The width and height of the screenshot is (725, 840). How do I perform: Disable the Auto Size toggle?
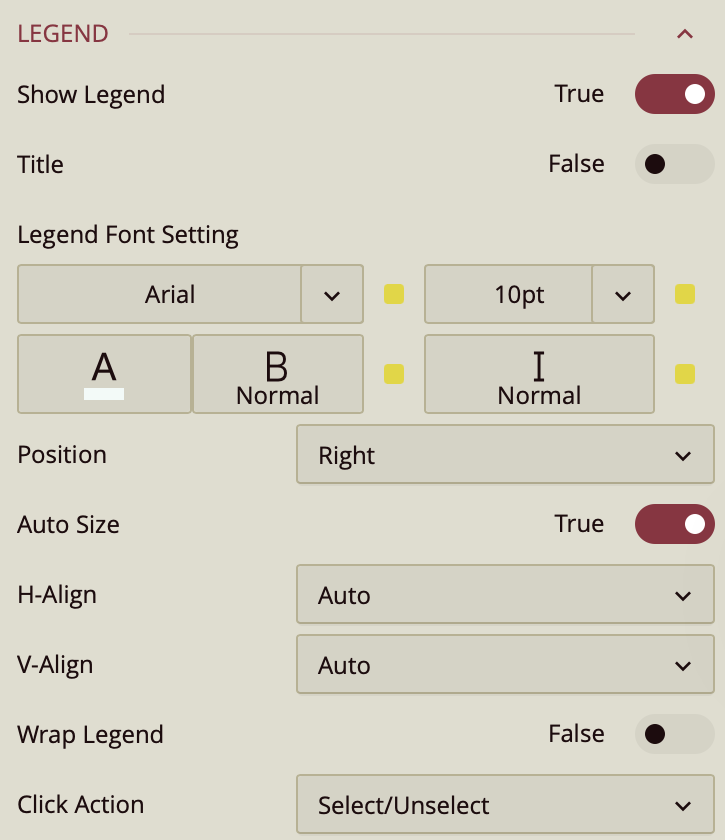(675, 525)
